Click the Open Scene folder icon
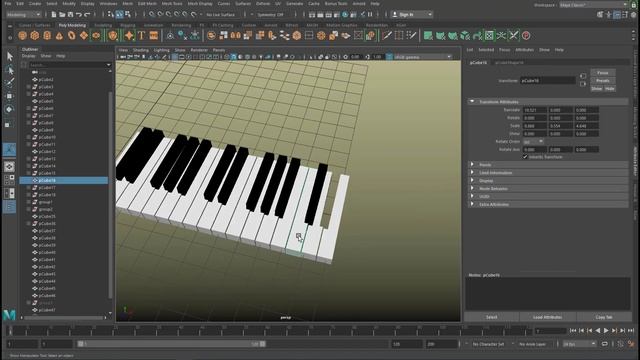The image size is (640, 360). click(x=62, y=15)
